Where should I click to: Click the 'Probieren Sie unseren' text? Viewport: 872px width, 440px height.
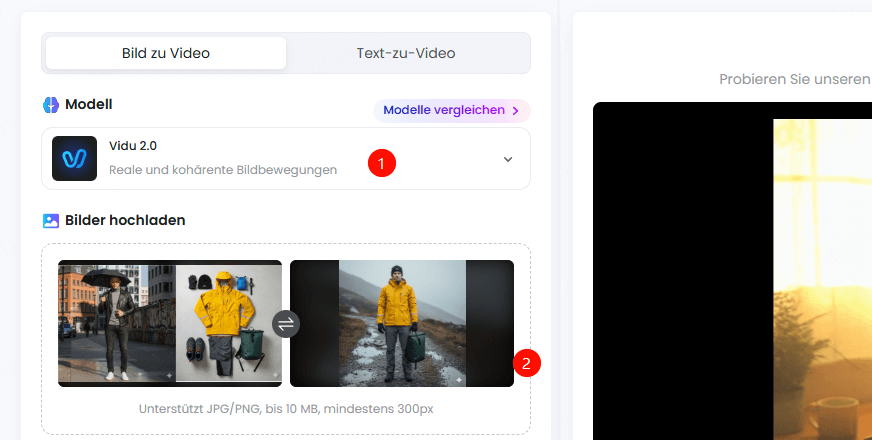pyautogui.click(x=795, y=79)
